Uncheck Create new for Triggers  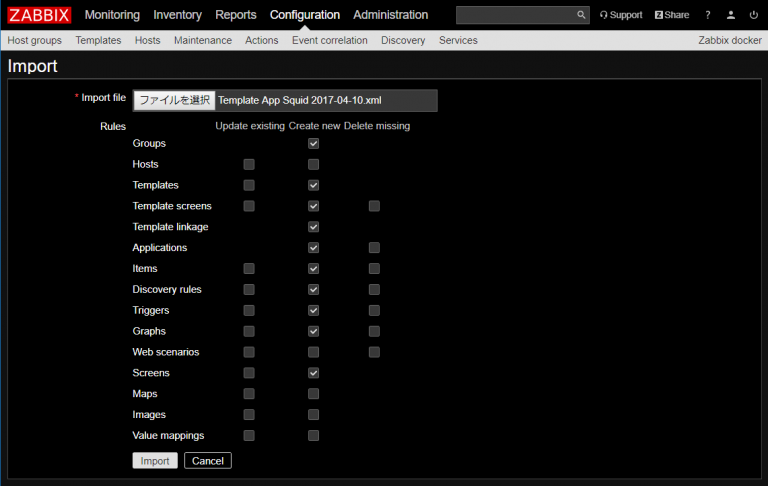point(313,310)
